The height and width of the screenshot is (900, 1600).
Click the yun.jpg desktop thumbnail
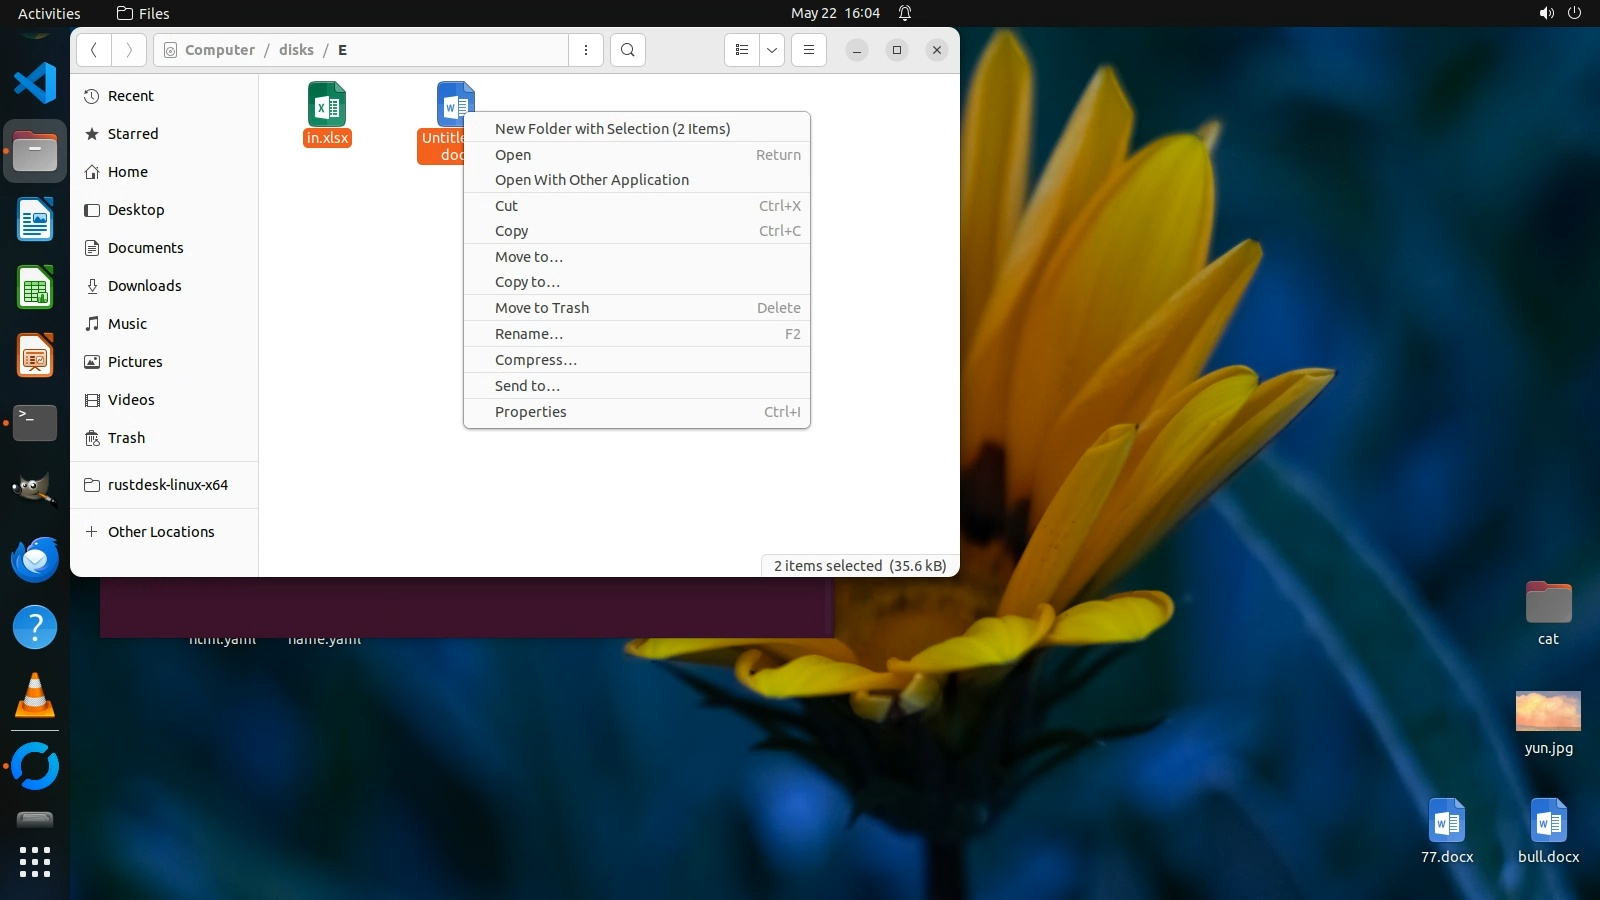[x=1548, y=711]
